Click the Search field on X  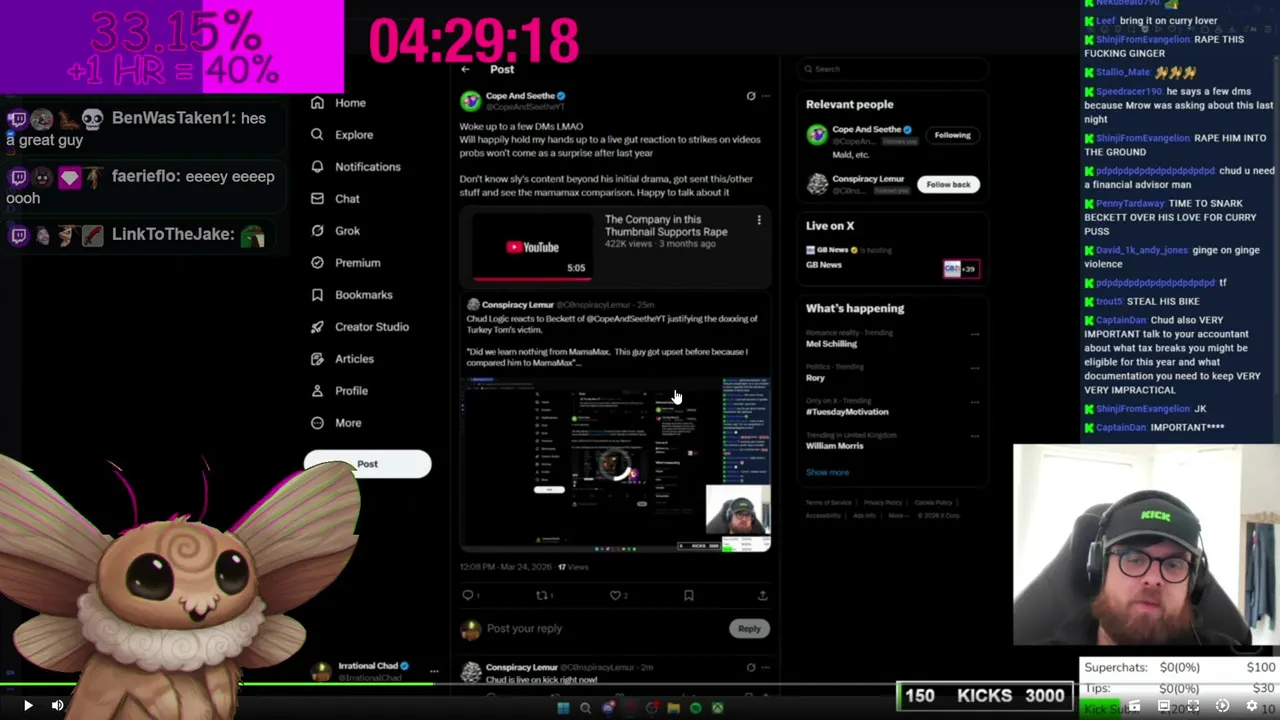pyautogui.click(x=893, y=69)
